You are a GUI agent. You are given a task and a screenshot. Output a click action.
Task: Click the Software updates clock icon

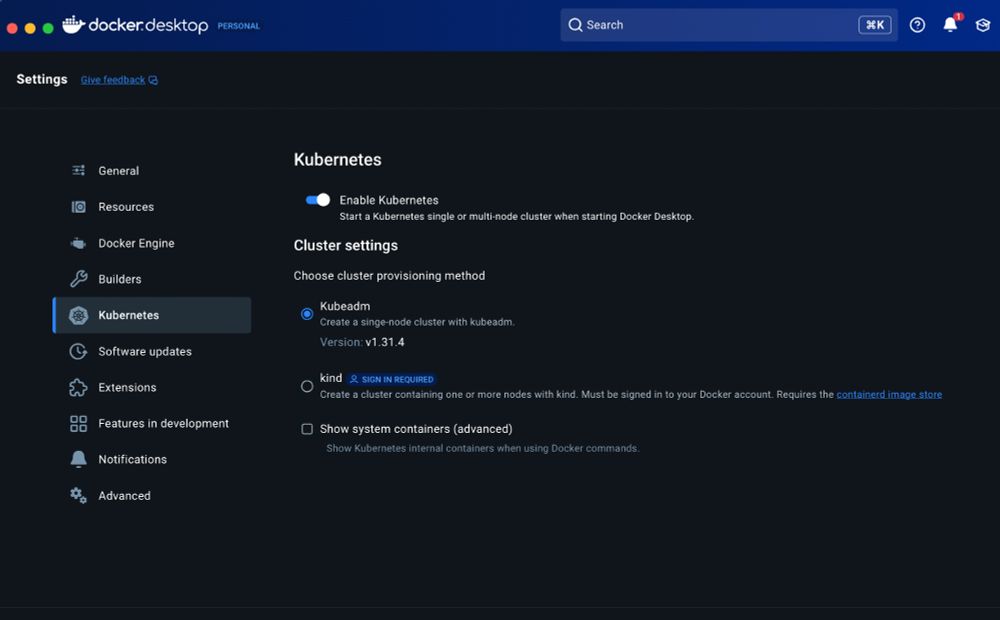(78, 351)
